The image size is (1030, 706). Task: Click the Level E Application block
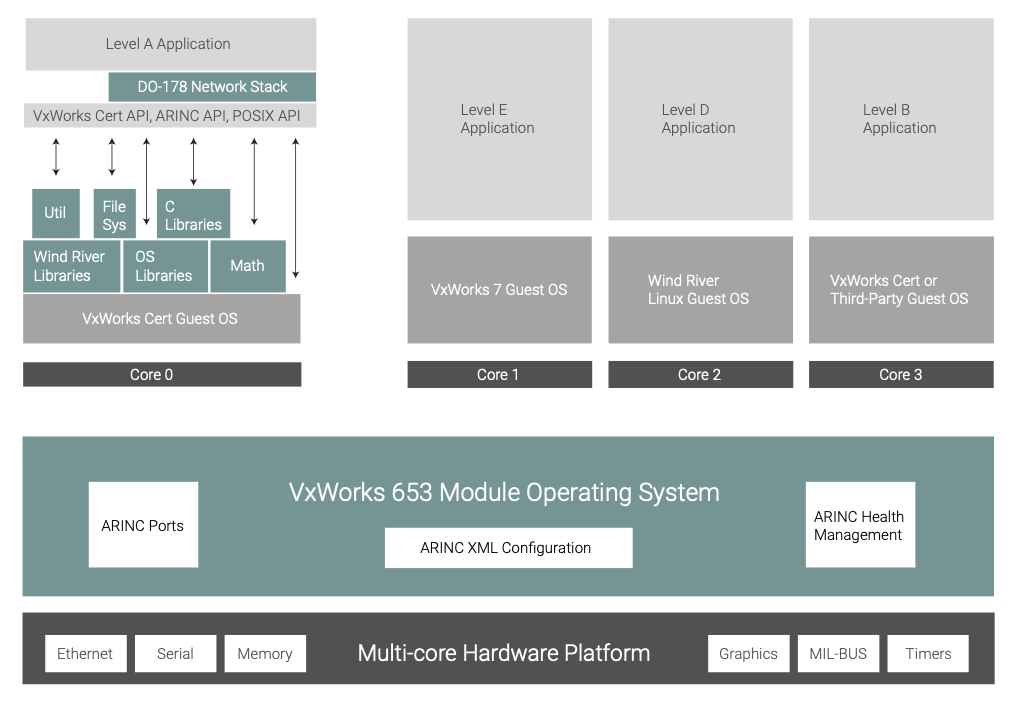499,119
